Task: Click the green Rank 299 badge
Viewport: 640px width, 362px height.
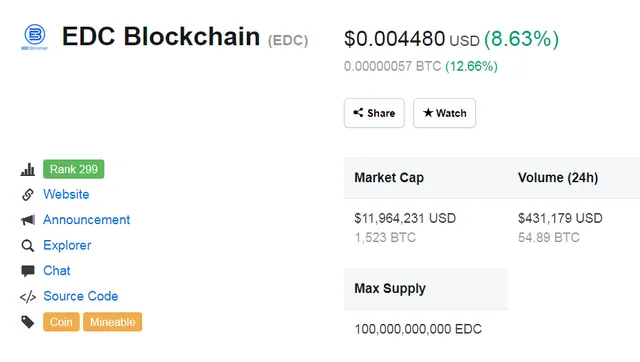Action: [74, 169]
